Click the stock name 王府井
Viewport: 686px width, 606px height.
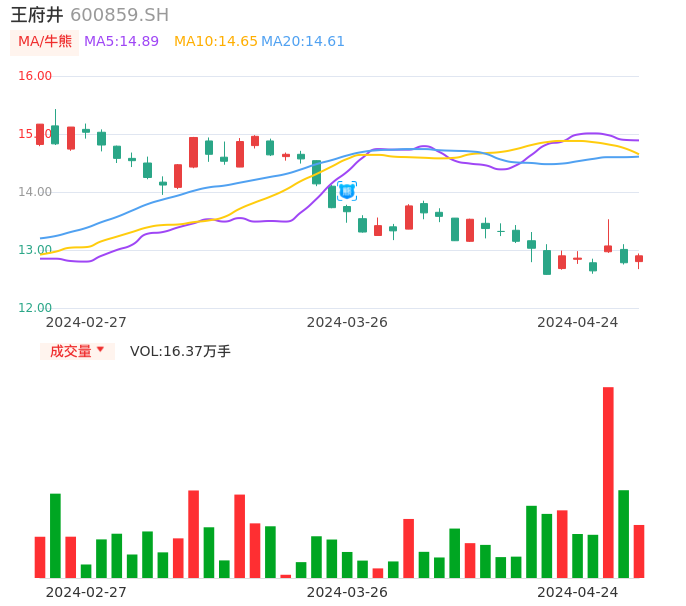pos(37,15)
